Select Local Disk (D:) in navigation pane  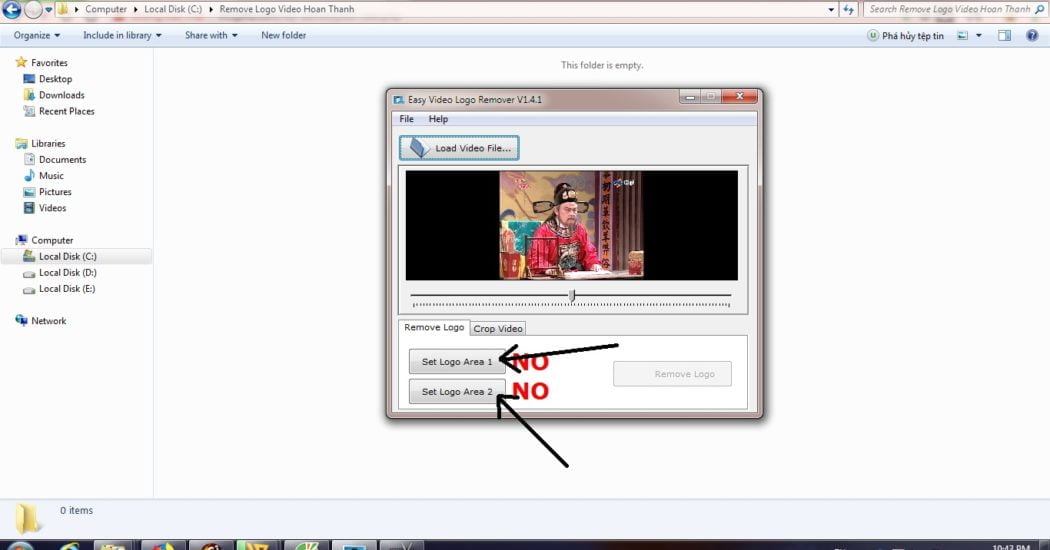pyautogui.click(x=68, y=273)
